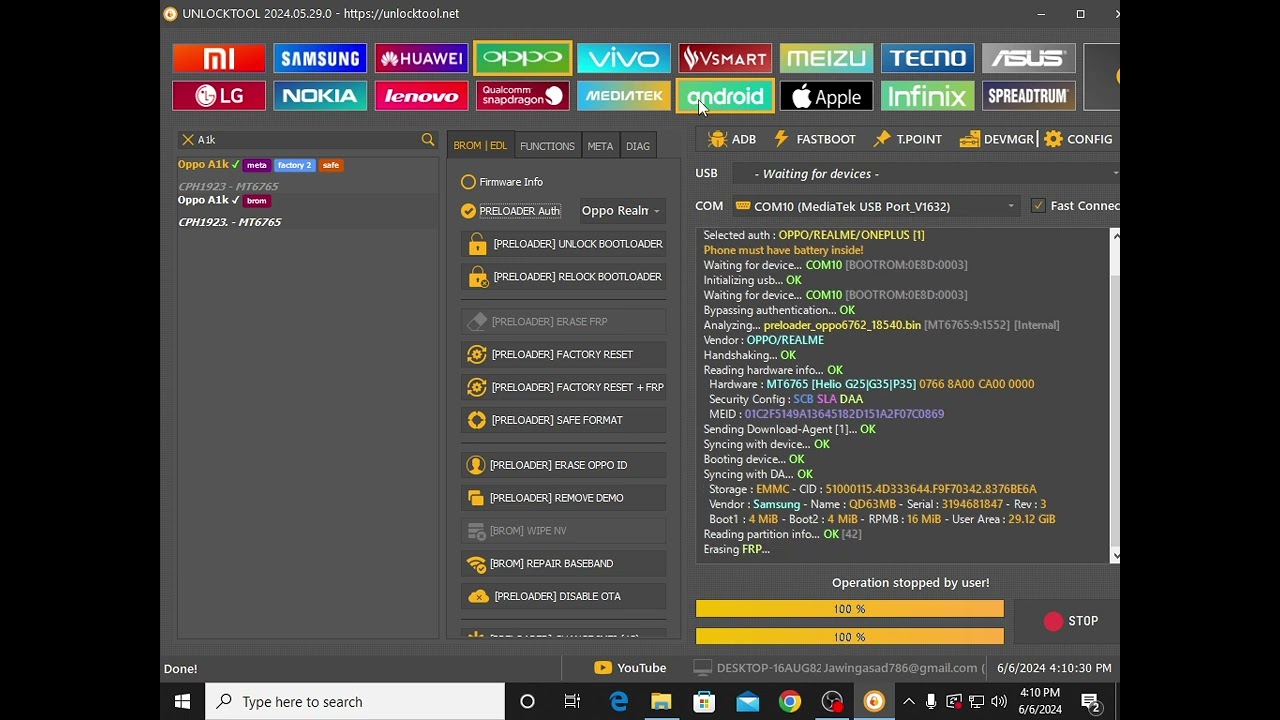Expand the COM10 port dropdown
This screenshot has height=720, width=1280.
point(875,206)
